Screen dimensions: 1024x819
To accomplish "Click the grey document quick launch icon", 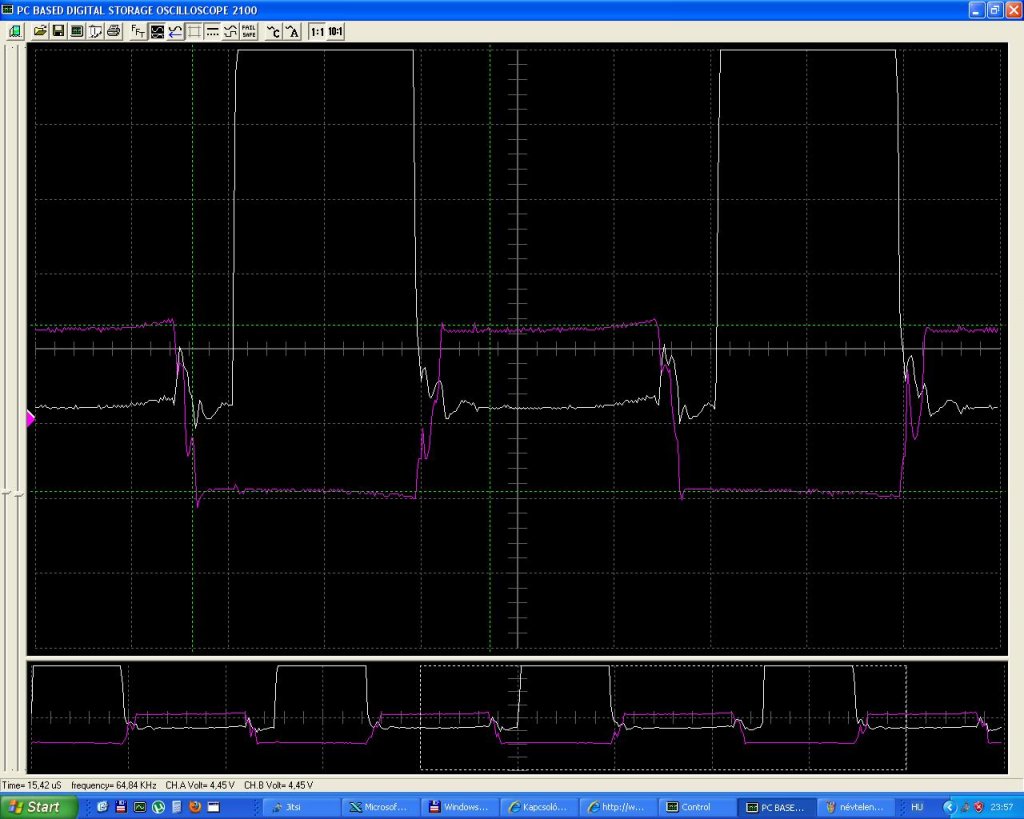I will (176, 807).
